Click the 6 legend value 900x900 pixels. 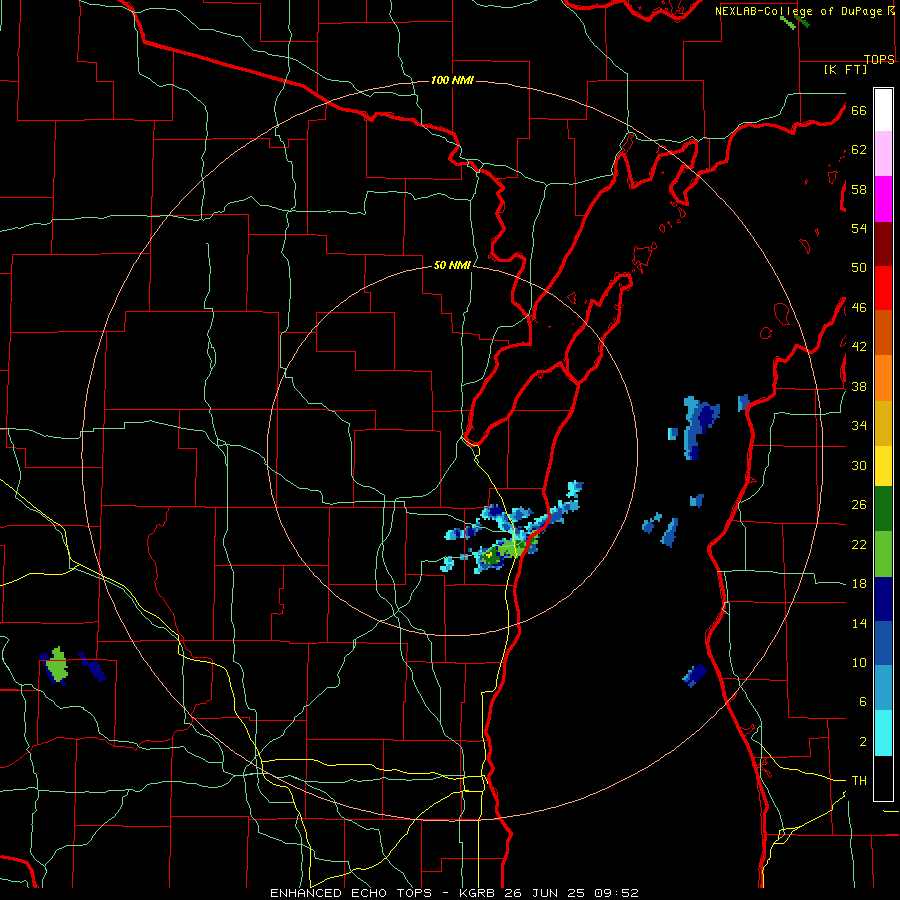pos(862,702)
